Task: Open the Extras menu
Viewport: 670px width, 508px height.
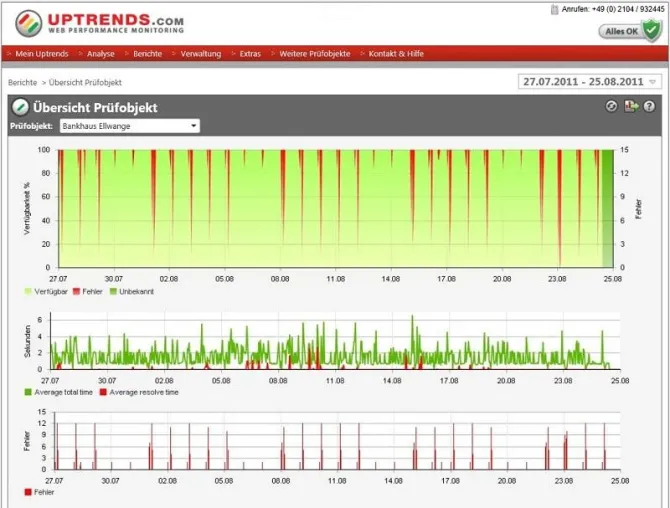Action: point(250,54)
